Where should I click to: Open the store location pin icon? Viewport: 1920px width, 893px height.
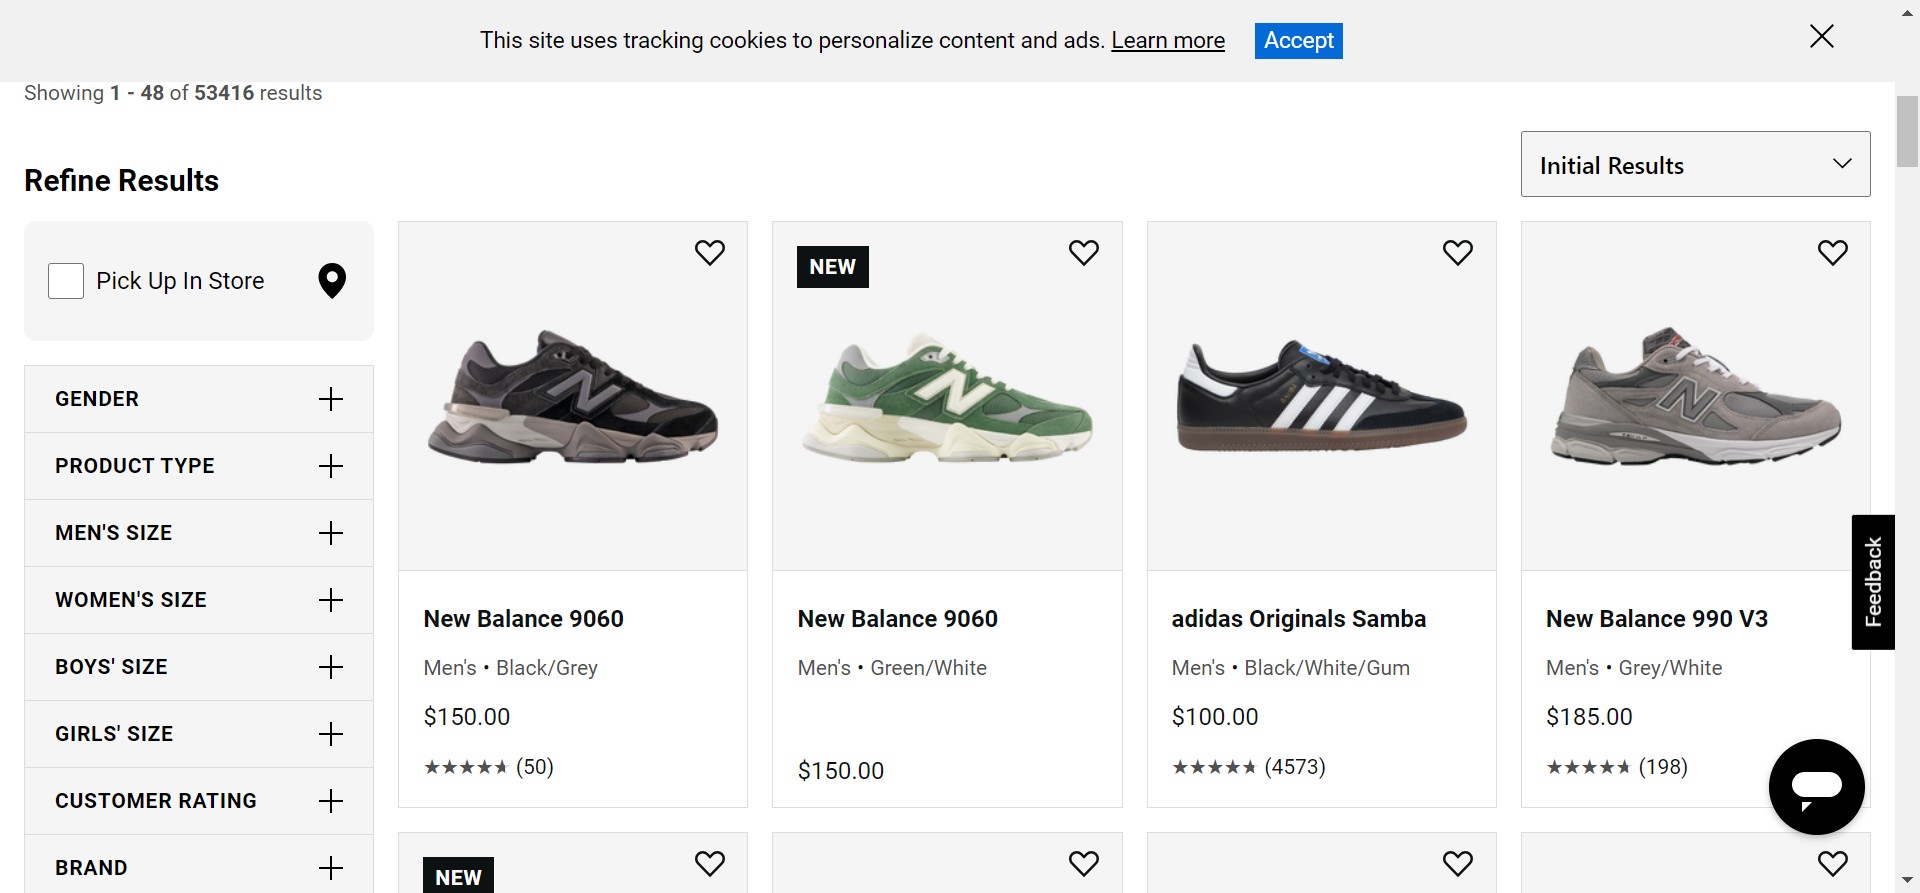pyautogui.click(x=332, y=281)
